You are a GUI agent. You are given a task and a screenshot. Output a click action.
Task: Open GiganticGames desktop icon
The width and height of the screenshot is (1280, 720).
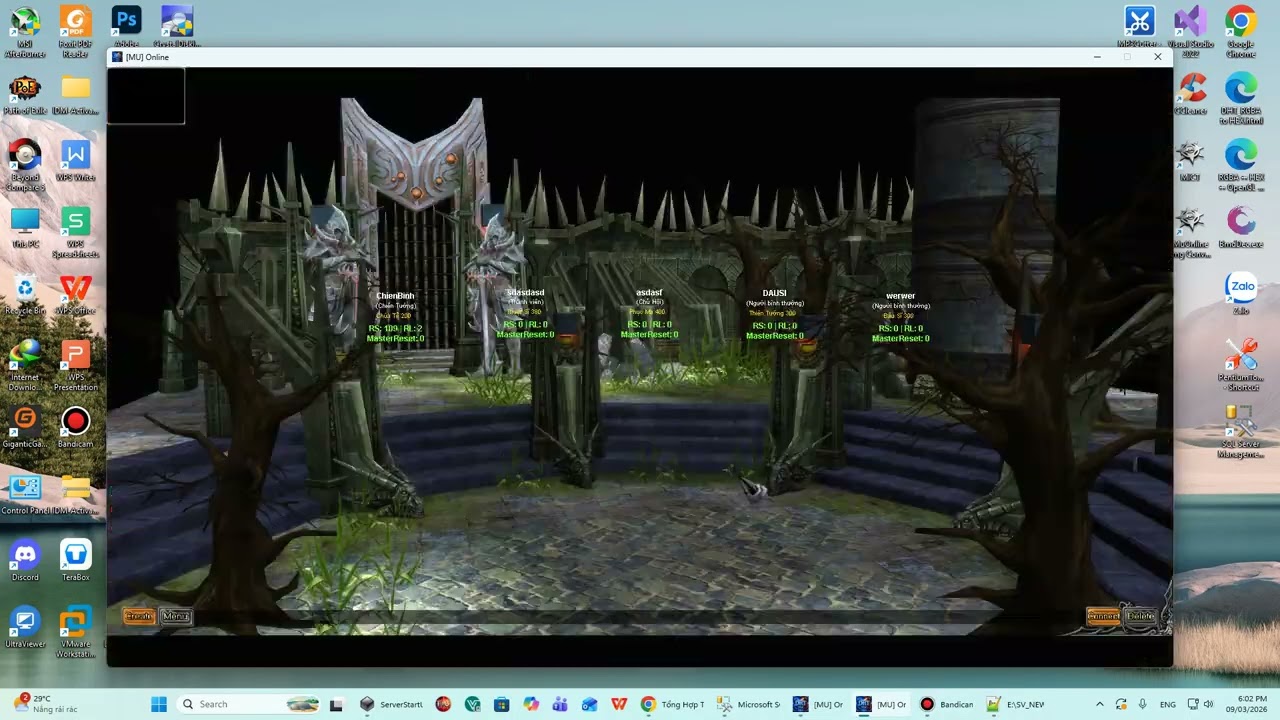point(25,427)
